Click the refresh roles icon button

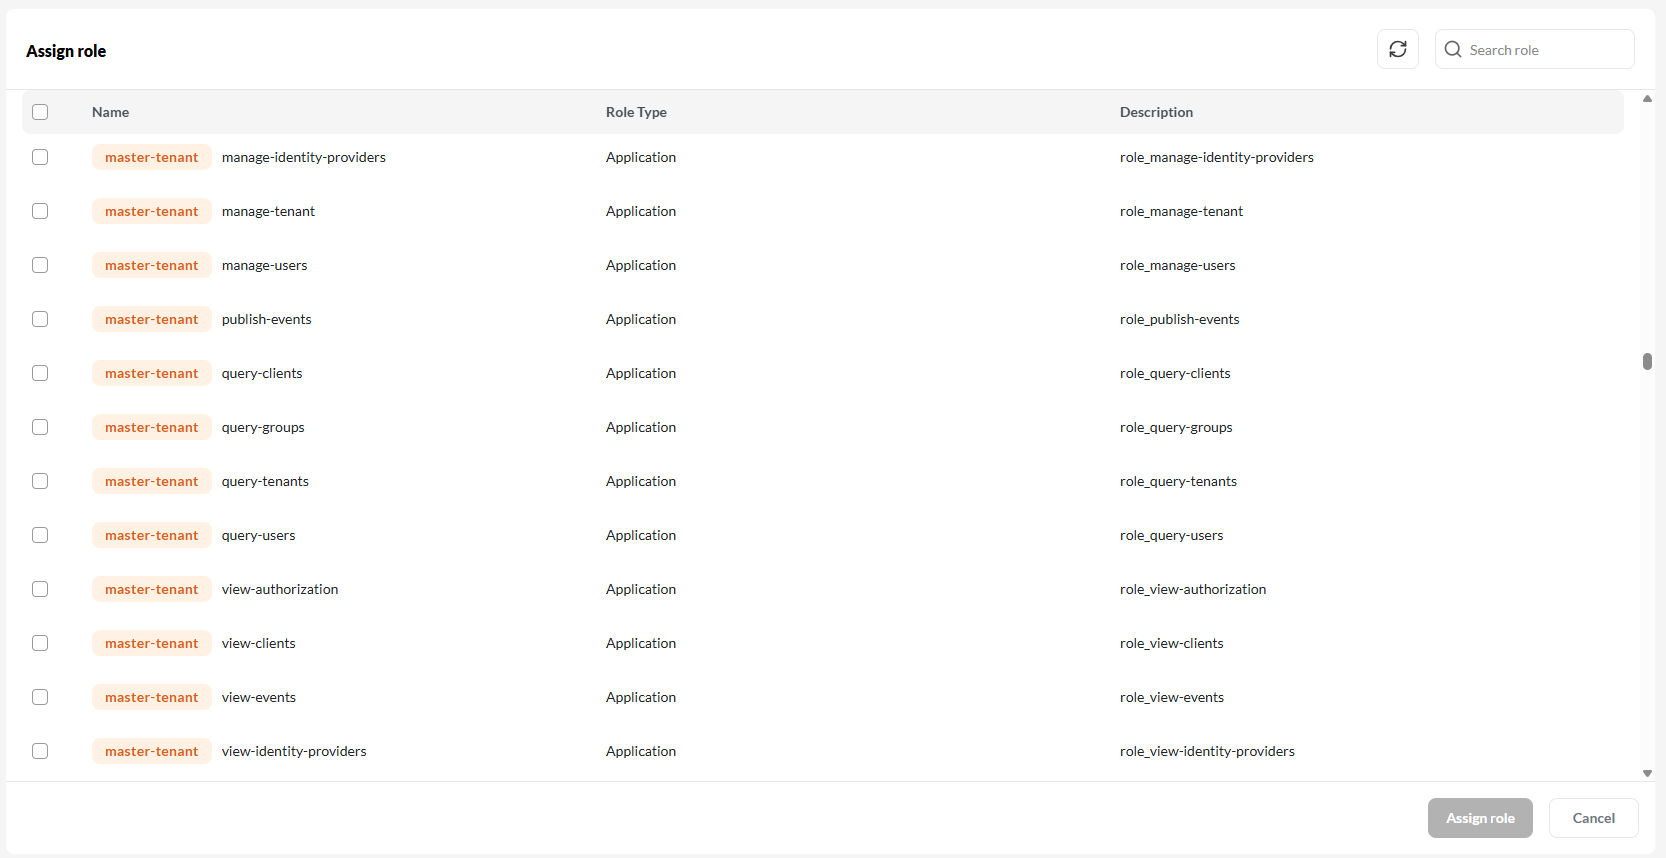point(1397,49)
